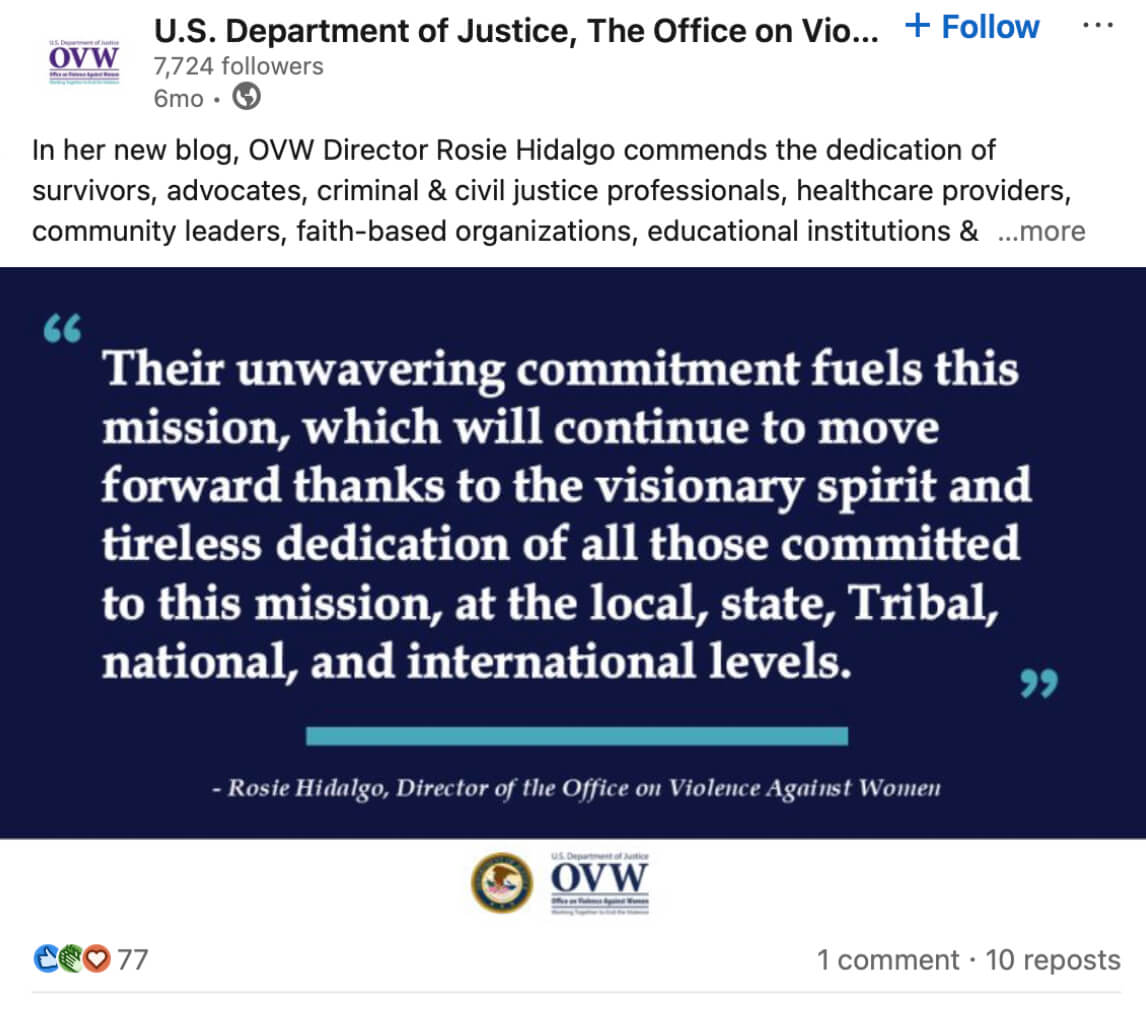
Task: Open the 10 reposts link
Action: (1053, 960)
